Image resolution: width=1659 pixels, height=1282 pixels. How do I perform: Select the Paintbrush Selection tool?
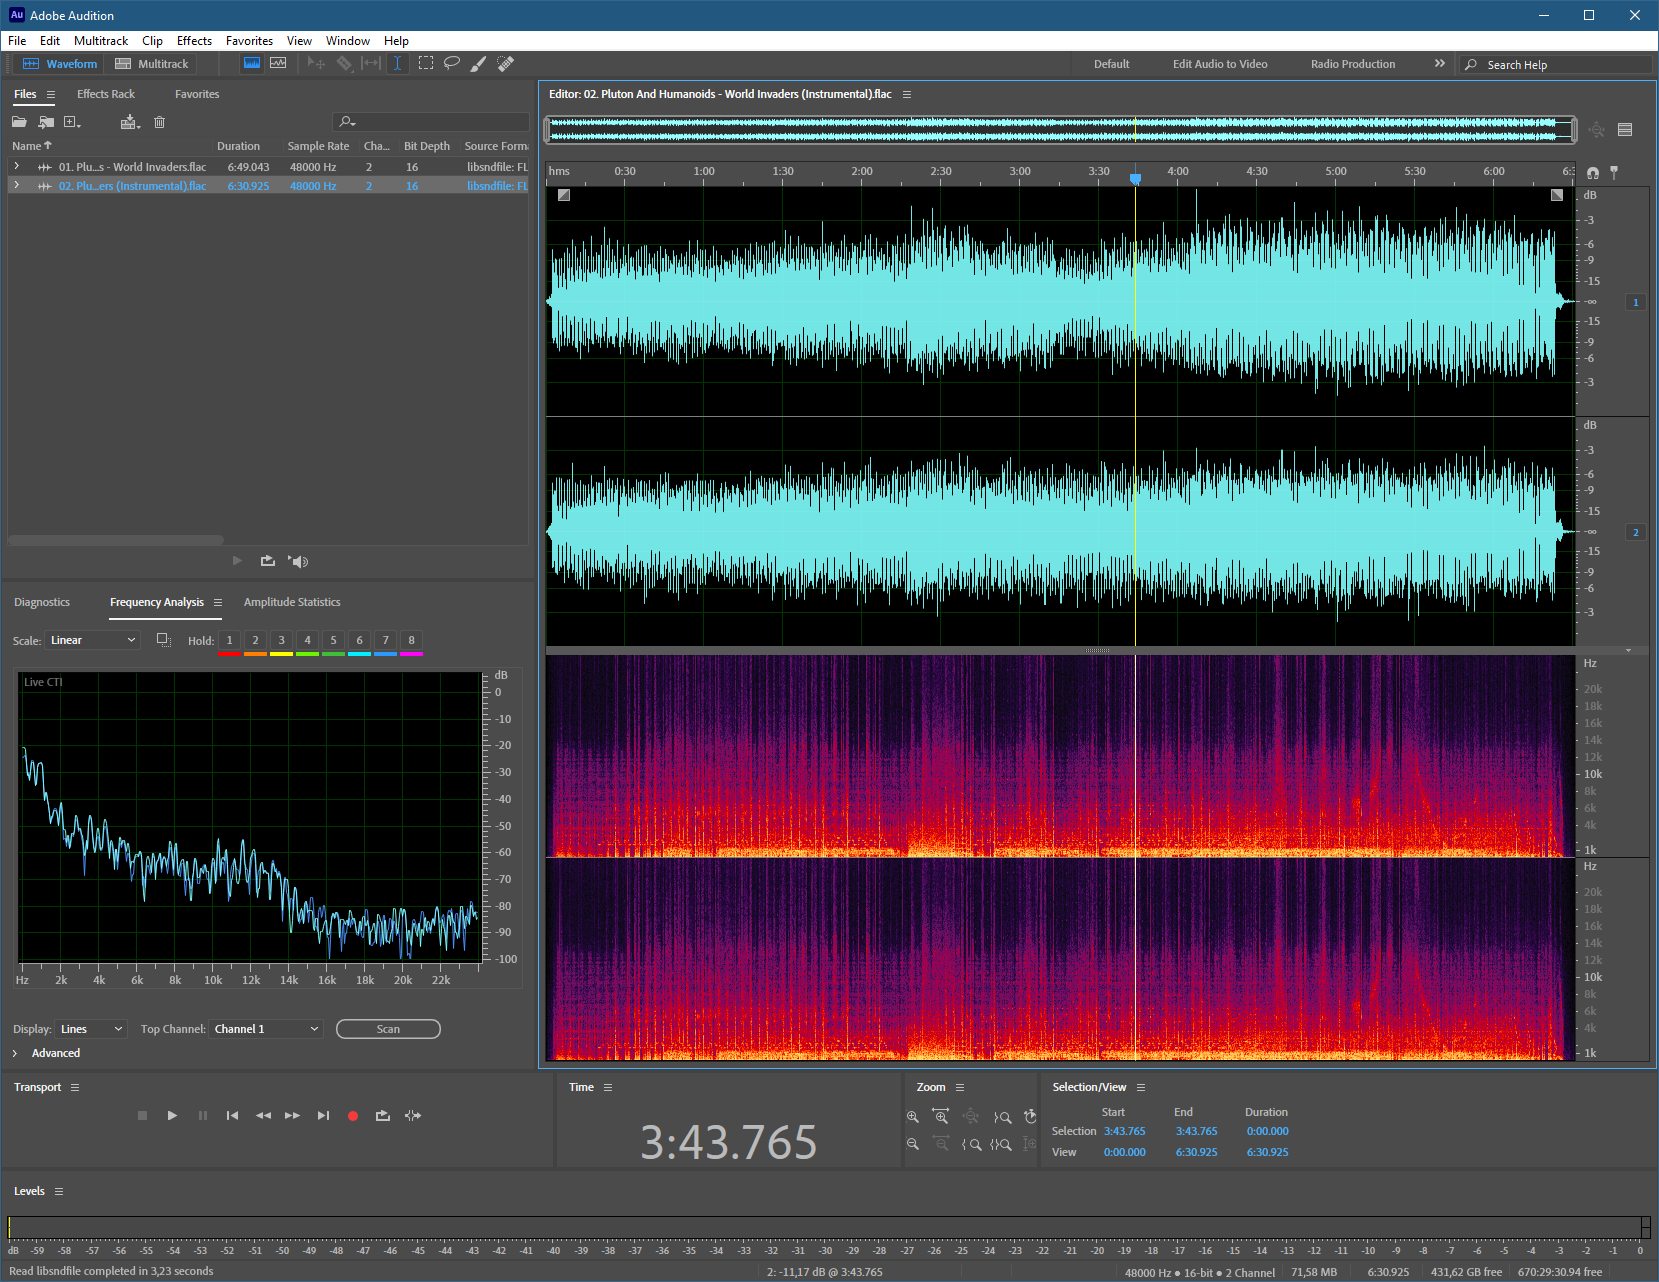(x=479, y=63)
